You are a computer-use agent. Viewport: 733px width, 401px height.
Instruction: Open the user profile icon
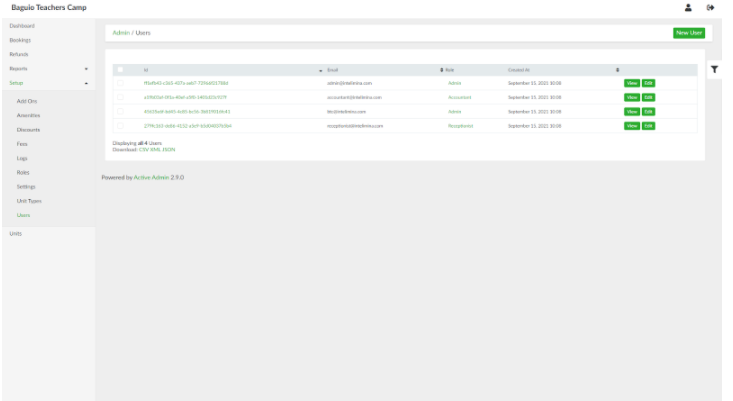tap(688, 7)
